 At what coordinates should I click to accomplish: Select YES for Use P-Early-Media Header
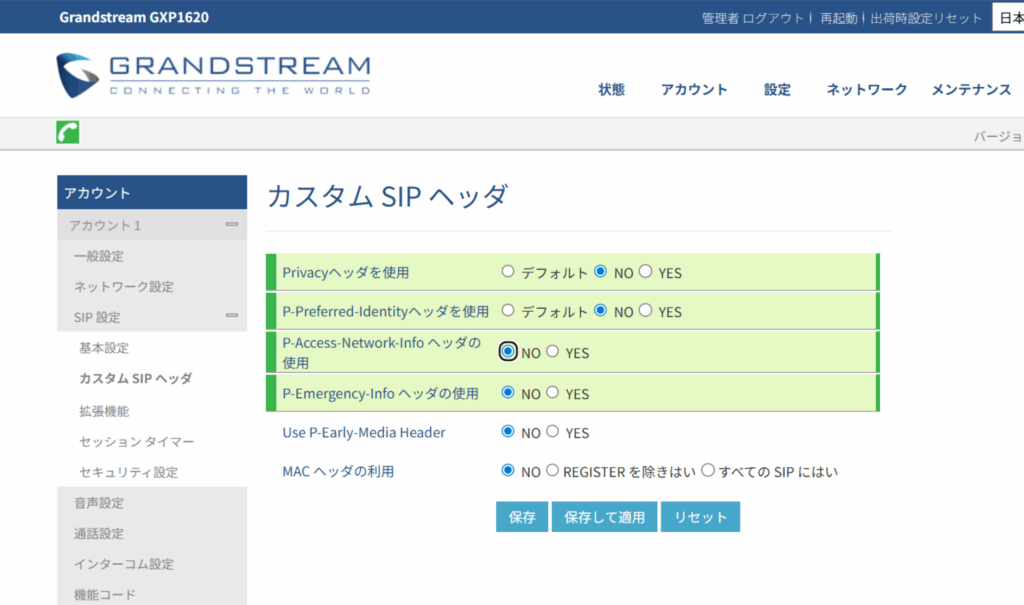[x=553, y=432]
